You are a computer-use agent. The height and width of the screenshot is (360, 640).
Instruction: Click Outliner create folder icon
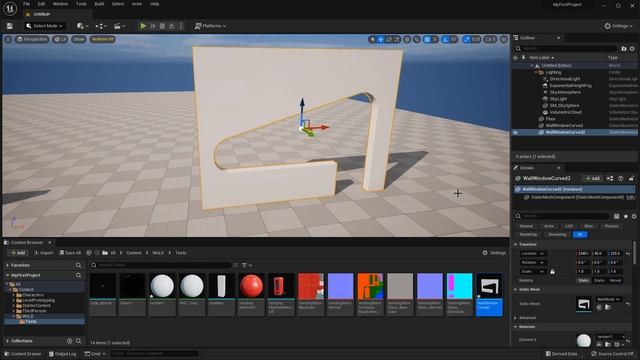coord(624,49)
